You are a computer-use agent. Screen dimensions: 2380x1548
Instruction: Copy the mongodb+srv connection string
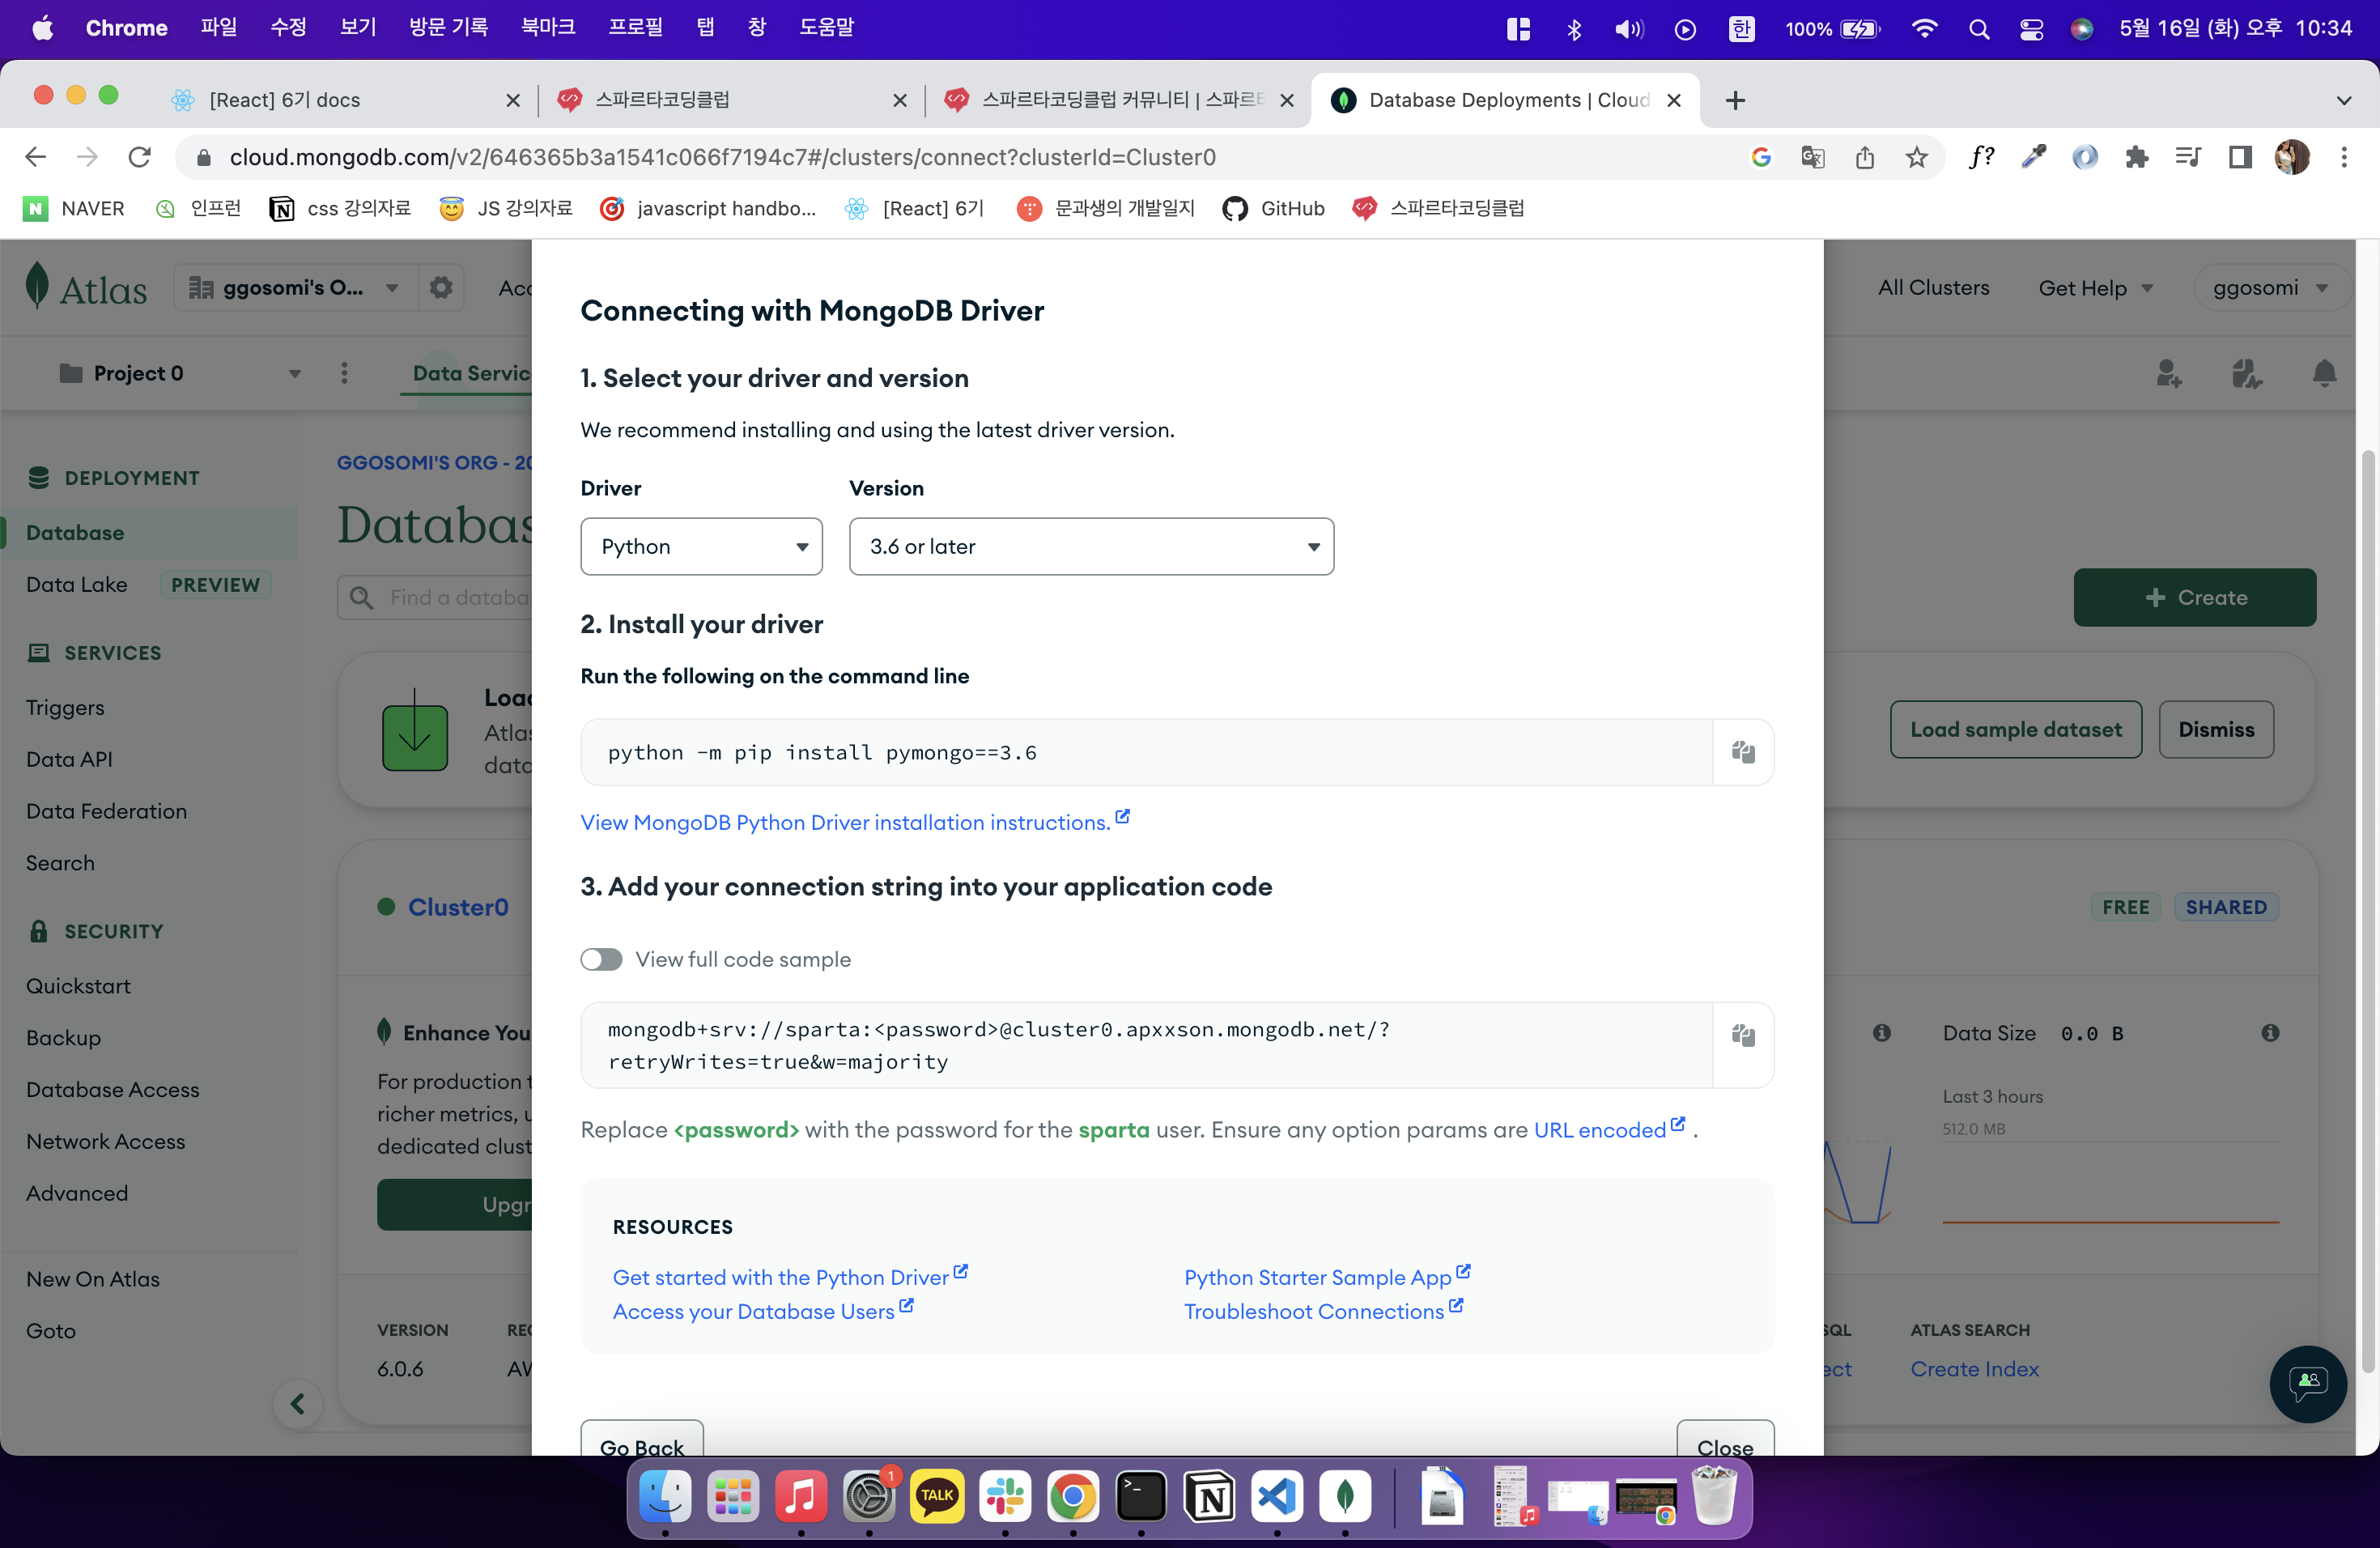pos(1743,1036)
